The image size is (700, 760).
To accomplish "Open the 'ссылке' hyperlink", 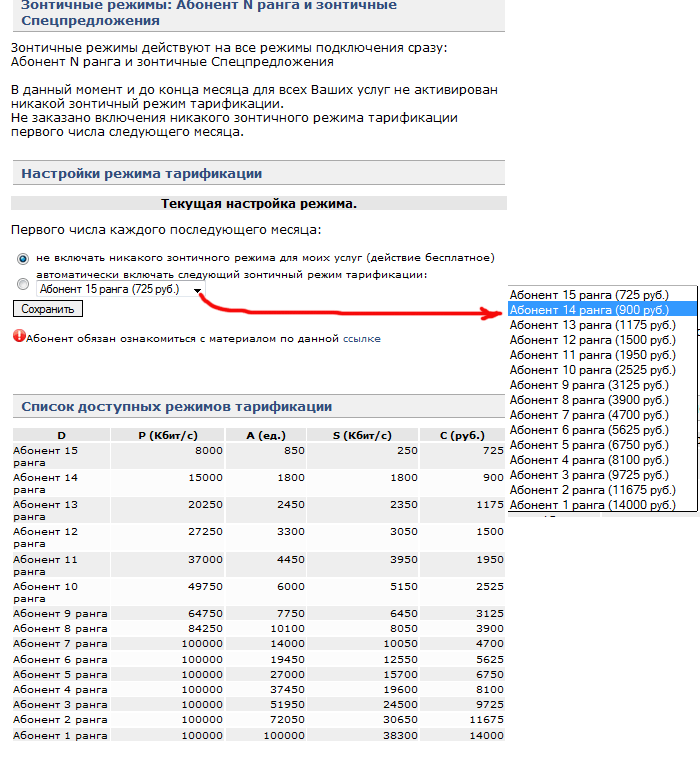I will 362,339.
